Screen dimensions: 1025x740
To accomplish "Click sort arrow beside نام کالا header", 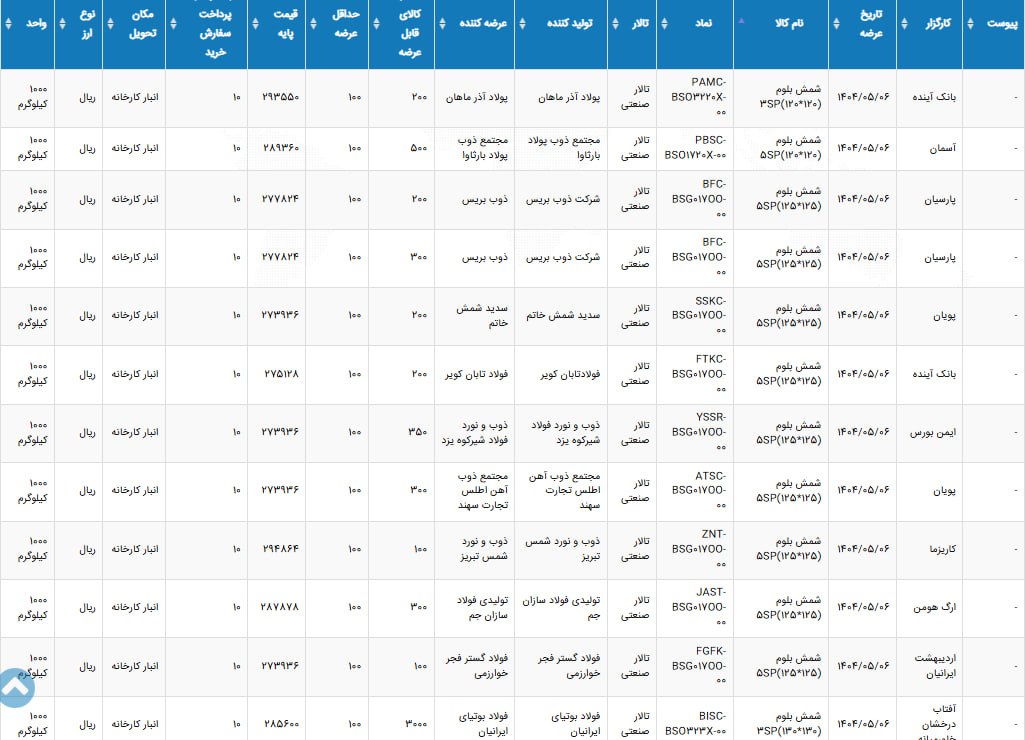I will click(741, 20).
